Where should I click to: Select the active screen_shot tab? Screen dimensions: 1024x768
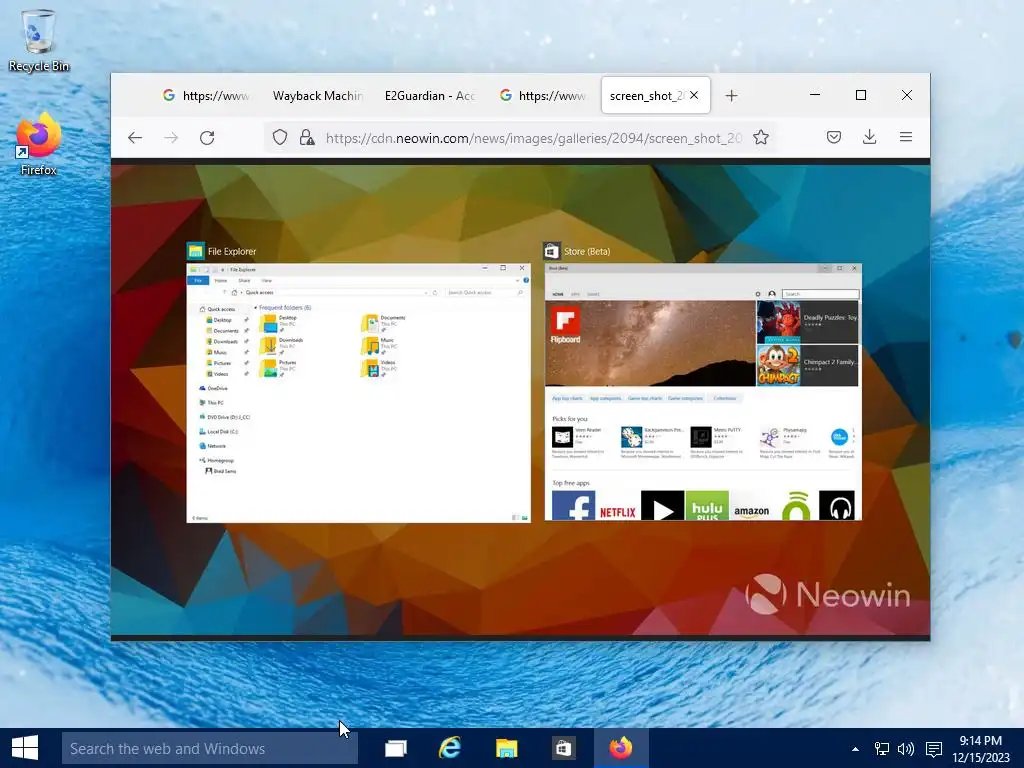click(x=647, y=96)
